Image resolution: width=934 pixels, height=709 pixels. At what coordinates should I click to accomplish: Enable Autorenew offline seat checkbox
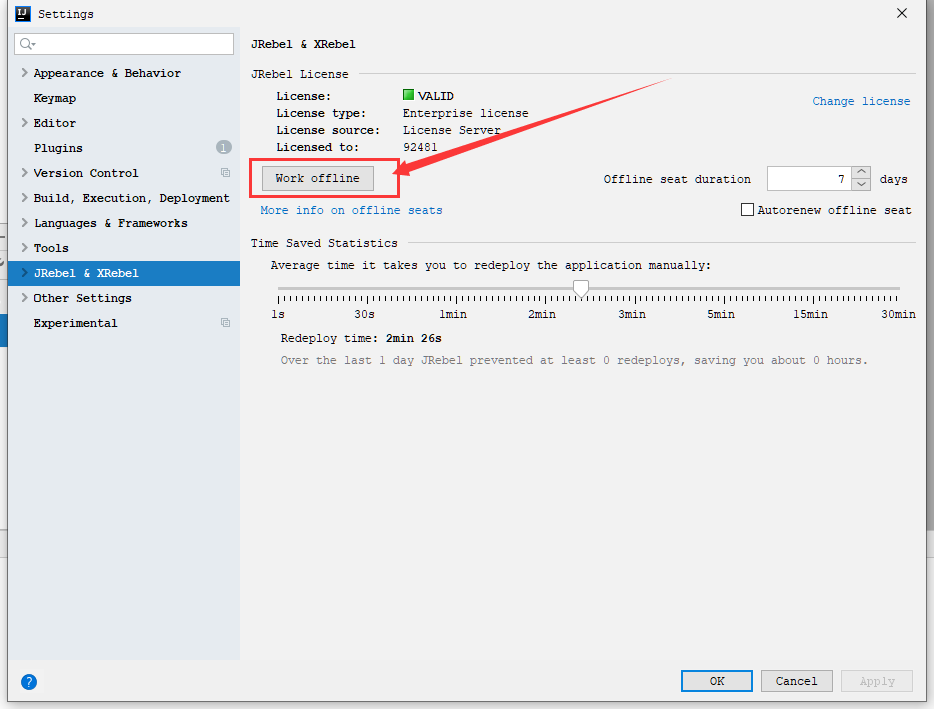click(747, 210)
